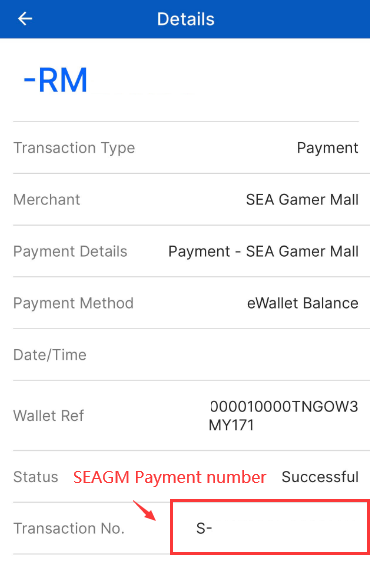
Task: Select the -RM amount text
Action: pyautogui.click(x=56, y=80)
